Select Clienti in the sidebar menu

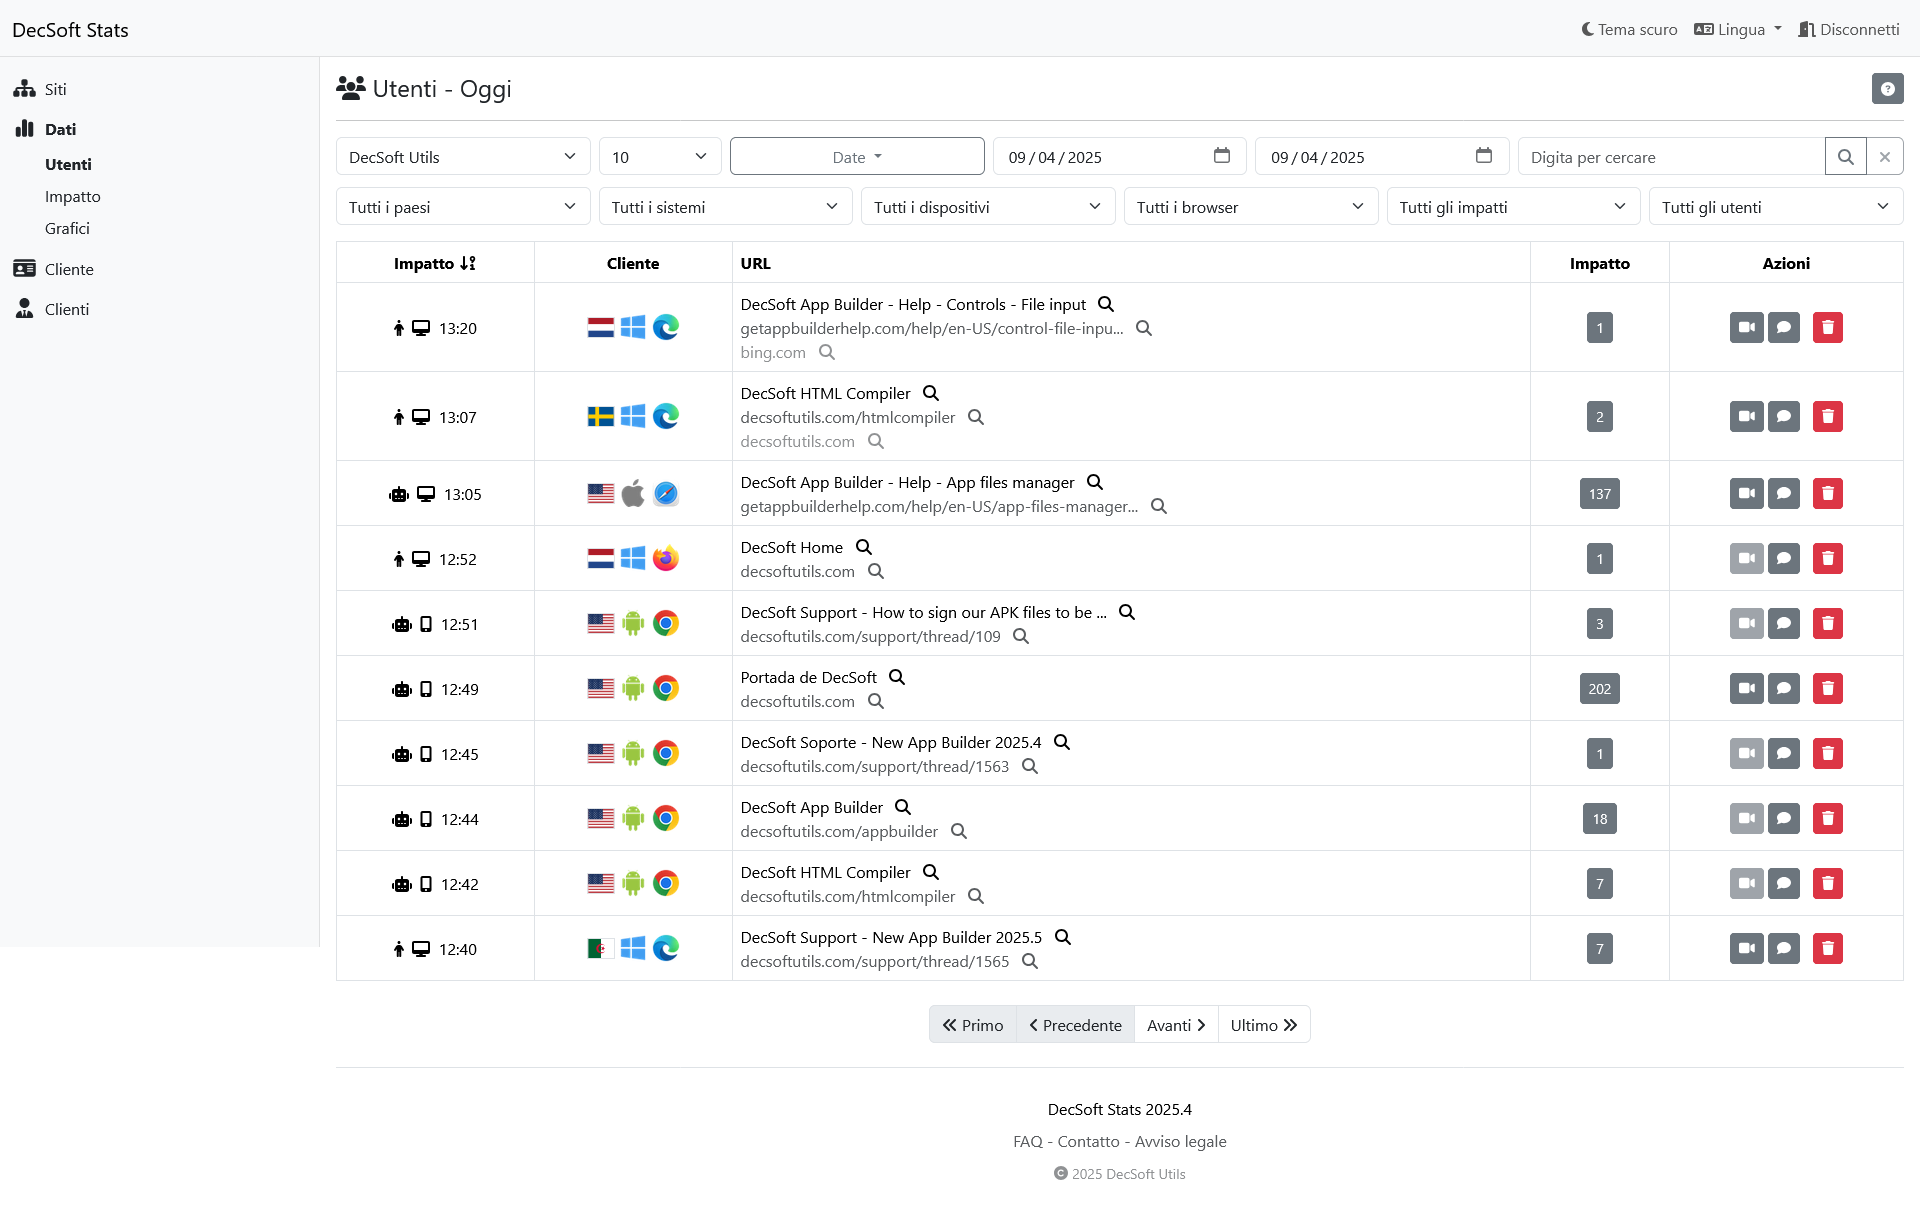pos(66,309)
